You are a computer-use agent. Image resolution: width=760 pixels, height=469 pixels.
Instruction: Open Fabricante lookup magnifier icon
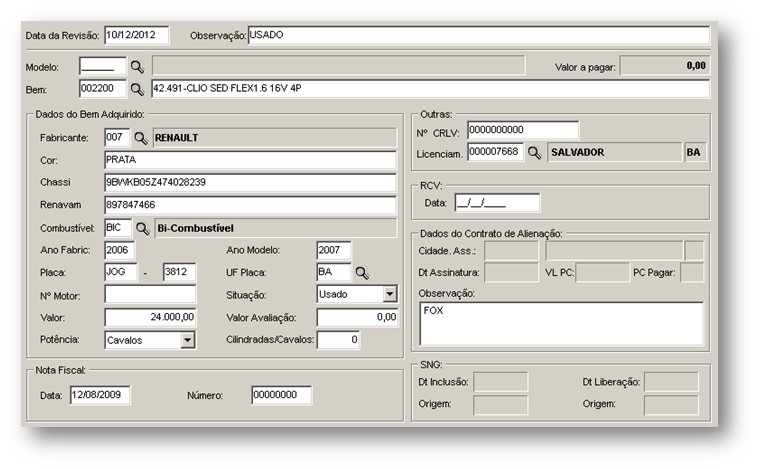point(141,138)
